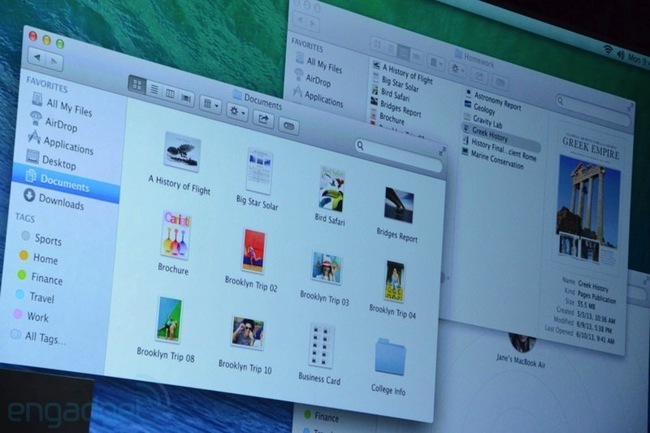Click the Wi-Fi icon in menu bar
650x433 pixels.
(x=608, y=50)
